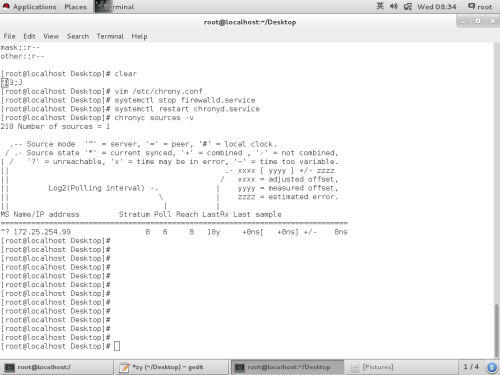Click the 'systemctl restart chronyd.service' line

pos(187,109)
